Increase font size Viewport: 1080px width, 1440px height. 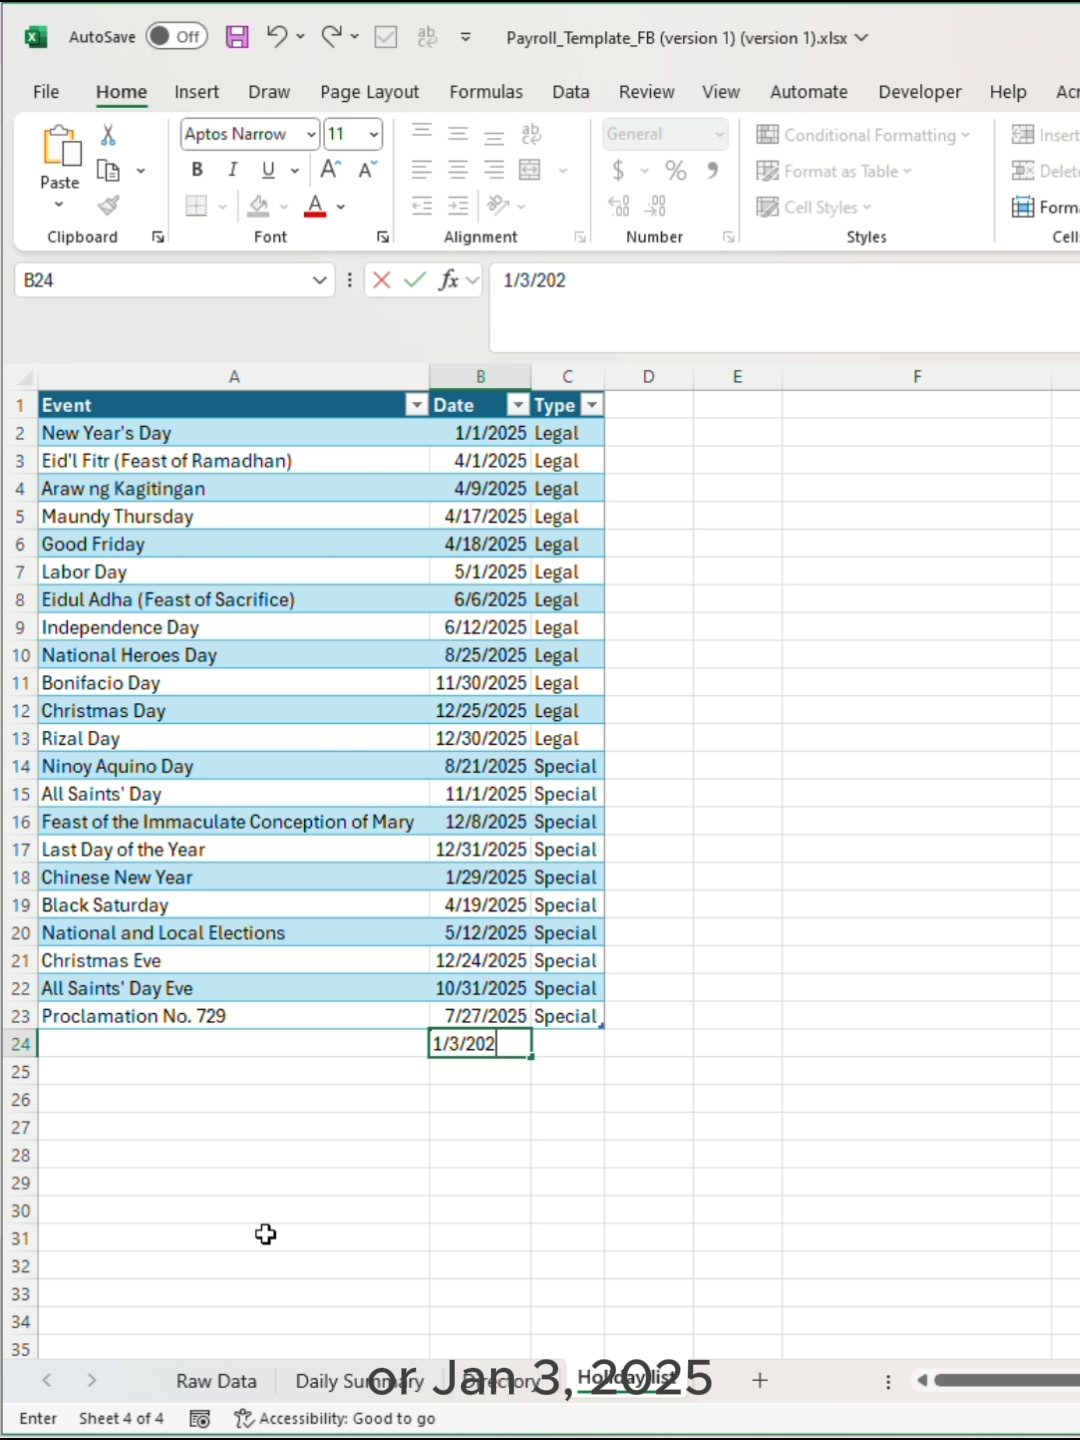coord(330,169)
